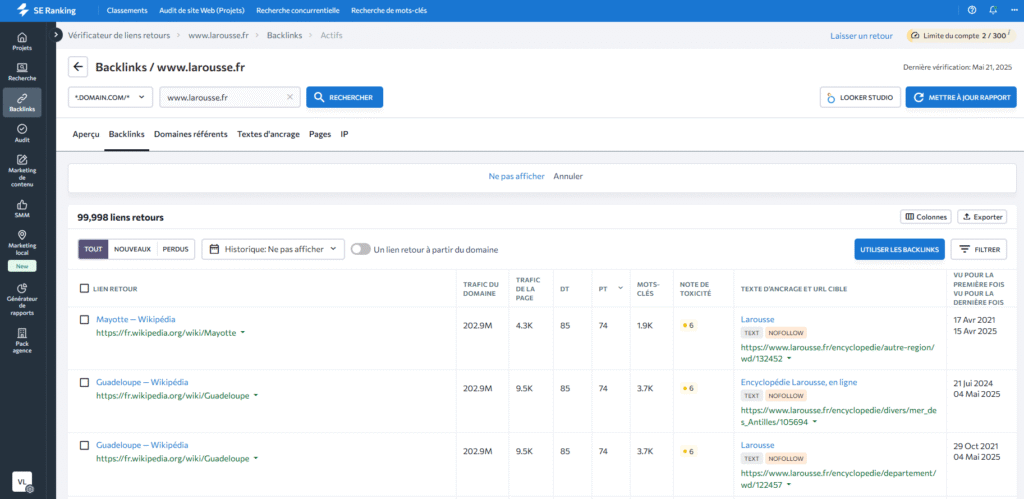
Task: Click the Limite du compte indicator
Action: point(960,36)
